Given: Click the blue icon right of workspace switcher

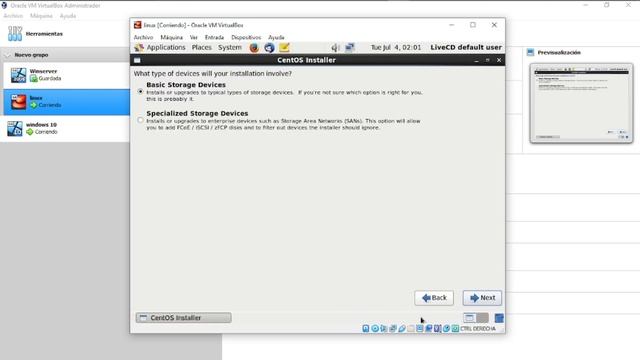Looking at the screenshot, I should (499, 318).
